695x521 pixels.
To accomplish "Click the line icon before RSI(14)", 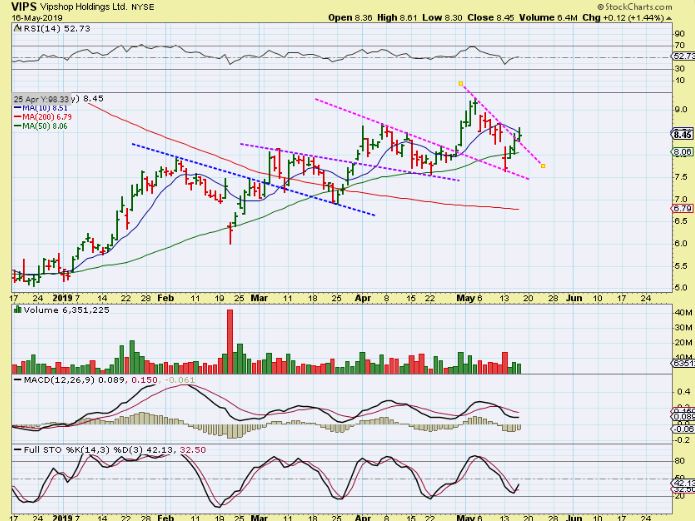I will click(17, 28).
